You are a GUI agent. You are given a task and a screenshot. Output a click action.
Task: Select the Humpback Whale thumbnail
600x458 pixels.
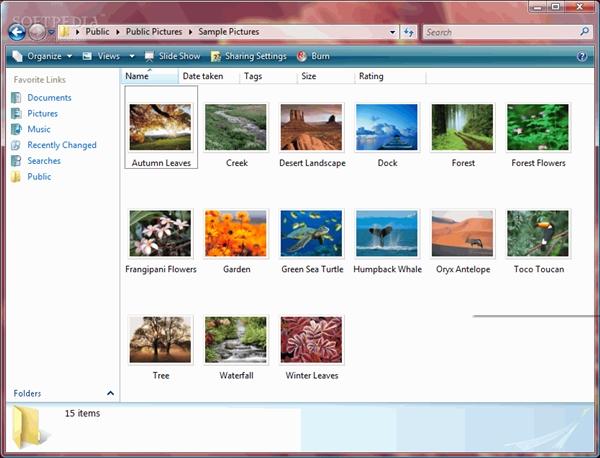pos(387,234)
